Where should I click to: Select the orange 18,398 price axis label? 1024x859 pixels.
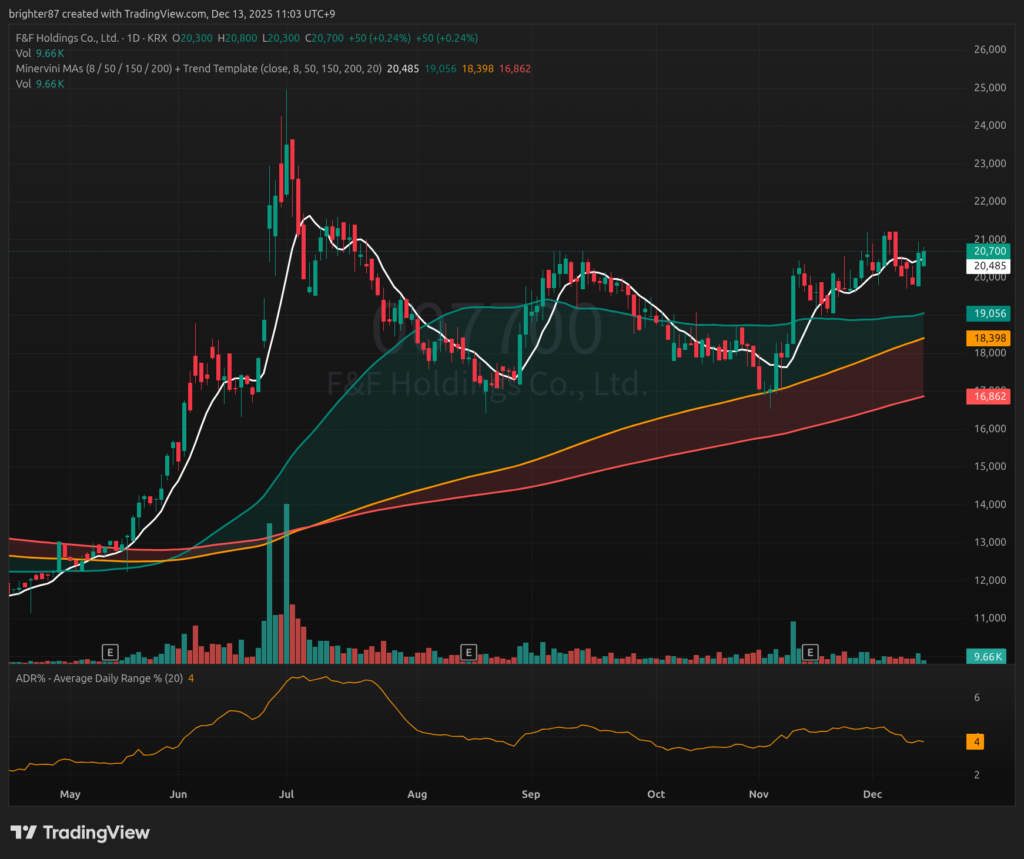pyautogui.click(x=988, y=339)
